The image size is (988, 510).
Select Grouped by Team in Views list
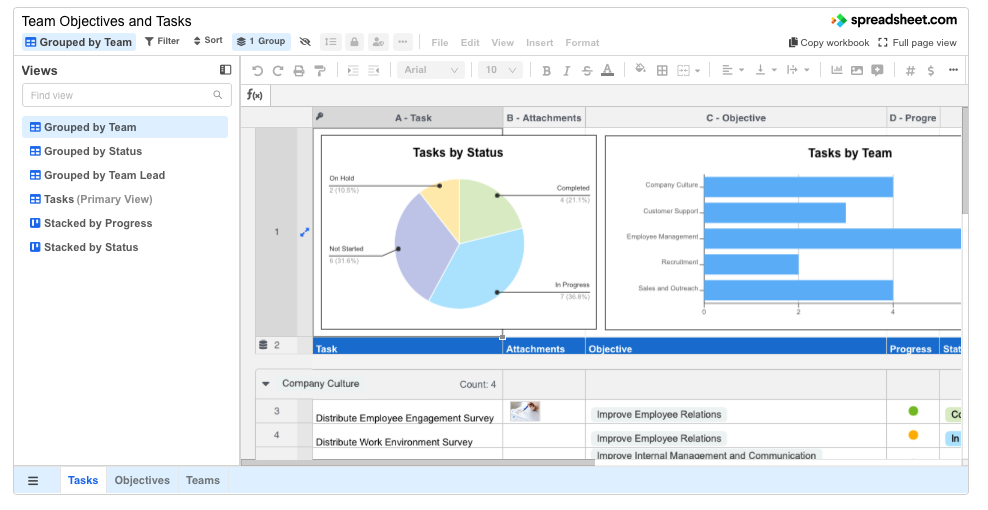point(125,127)
